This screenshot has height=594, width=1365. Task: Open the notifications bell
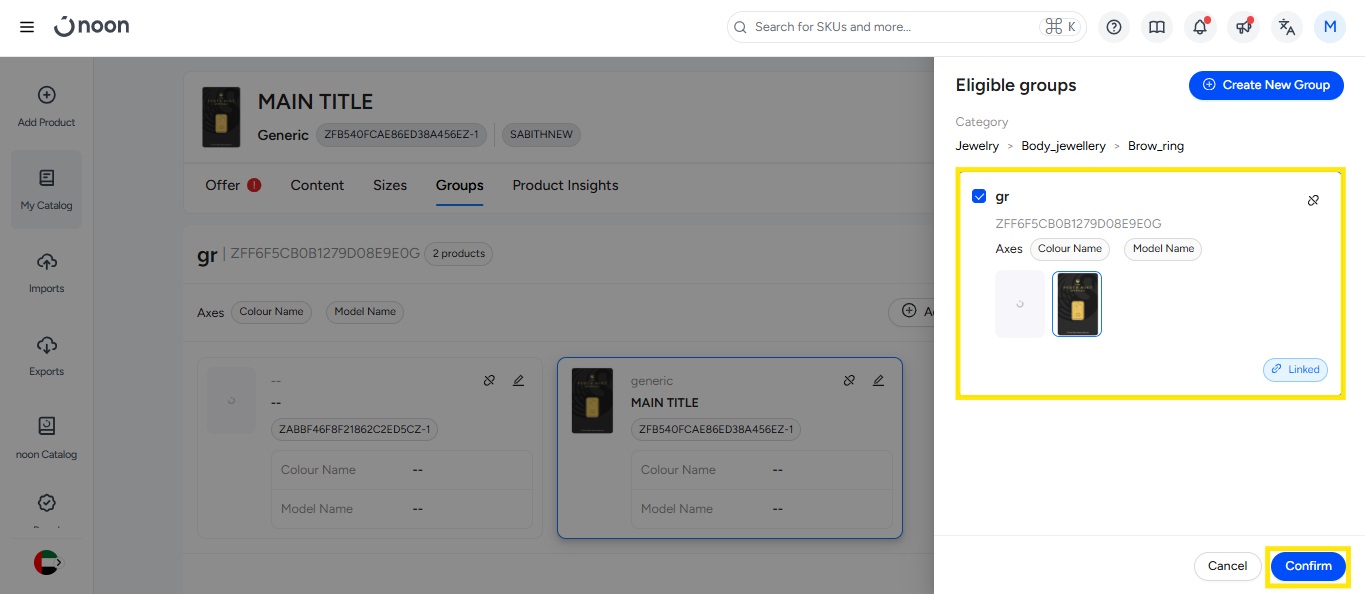tap(1200, 27)
